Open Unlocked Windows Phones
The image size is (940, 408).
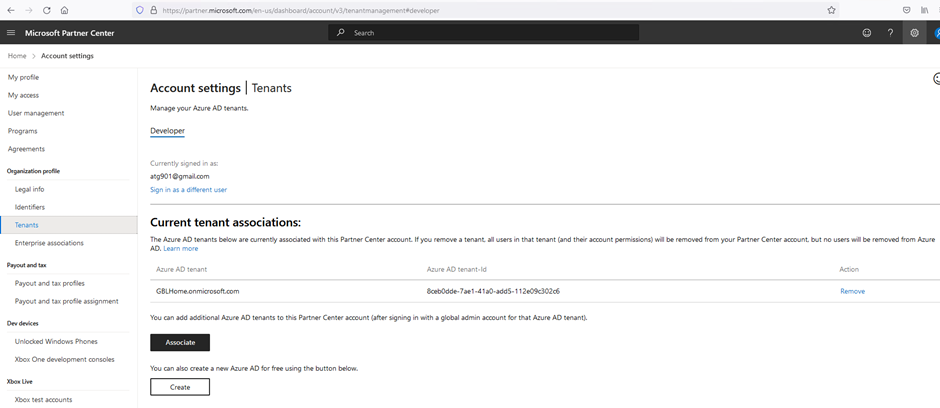(56, 341)
